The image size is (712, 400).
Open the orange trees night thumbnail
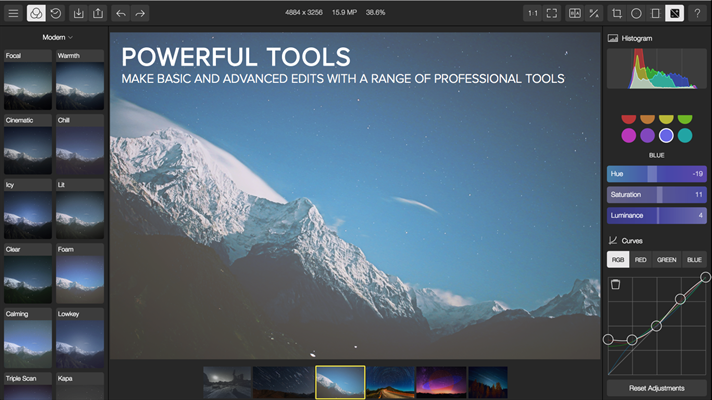pos(488,382)
